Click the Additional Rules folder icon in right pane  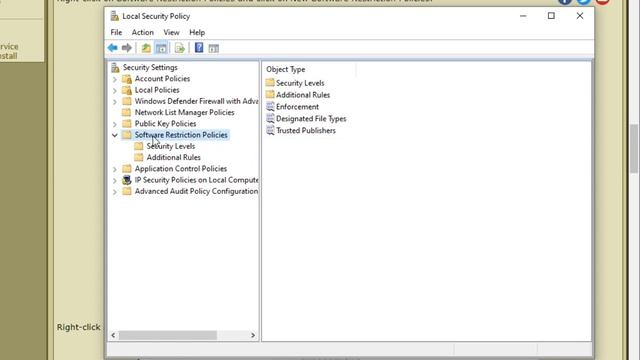[270, 94]
